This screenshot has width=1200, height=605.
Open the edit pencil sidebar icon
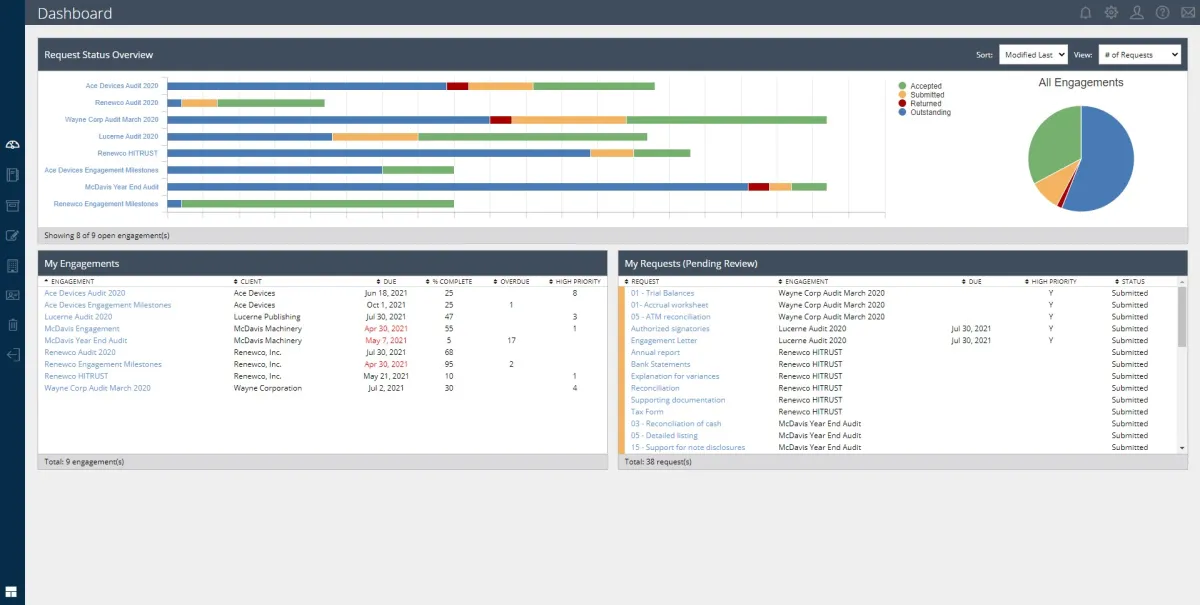tap(12, 236)
